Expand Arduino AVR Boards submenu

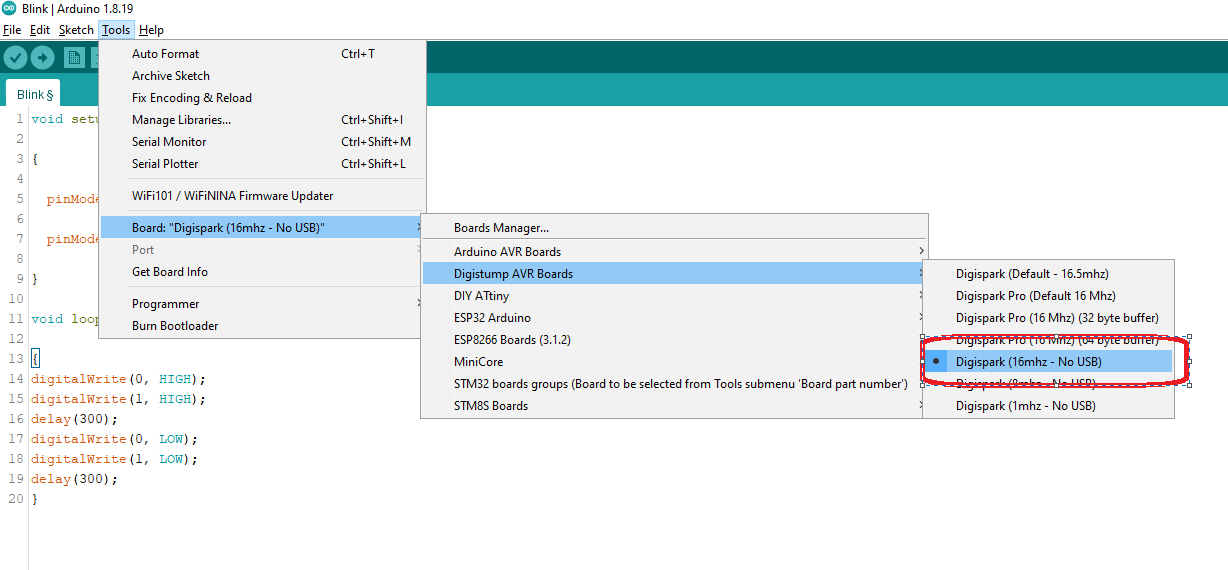coord(675,252)
